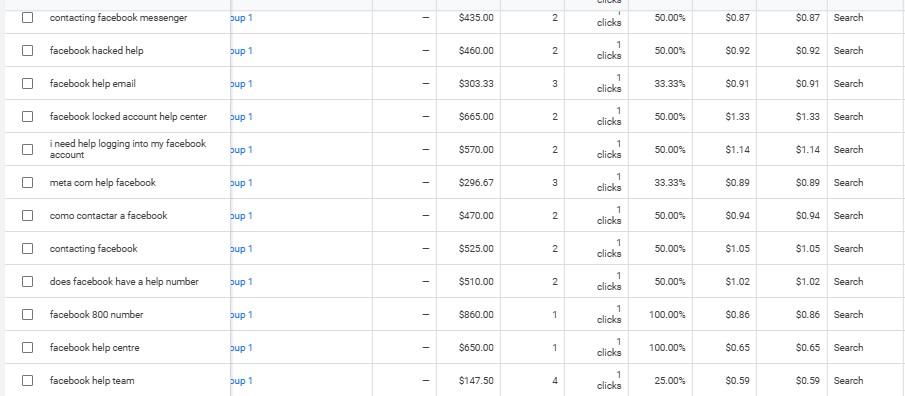Tick checkbox beside como contactar a facebook
The width and height of the screenshot is (905, 396).
pyautogui.click(x=28, y=215)
